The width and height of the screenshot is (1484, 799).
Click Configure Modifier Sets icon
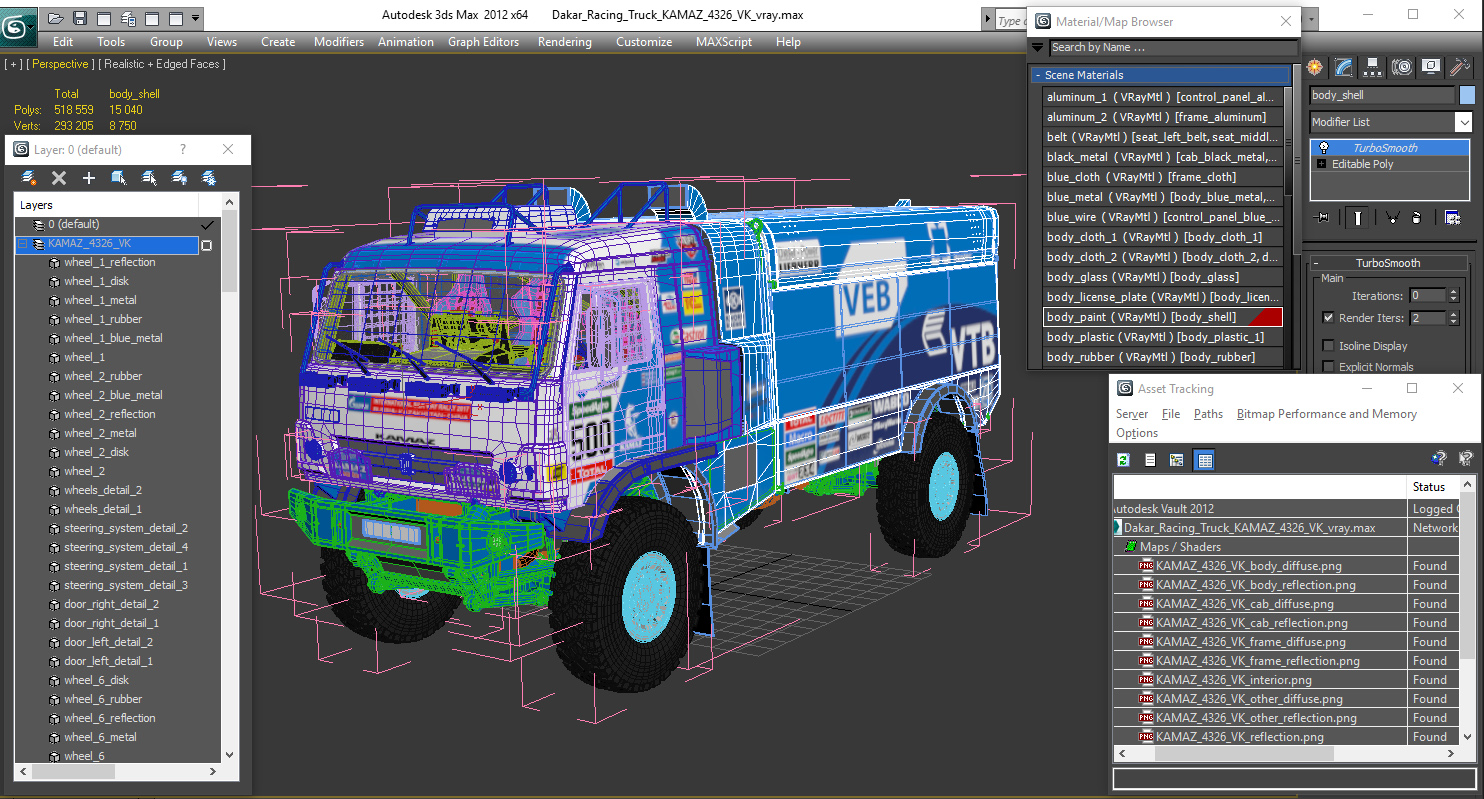pyautogui.click(x=1453, y=217)
